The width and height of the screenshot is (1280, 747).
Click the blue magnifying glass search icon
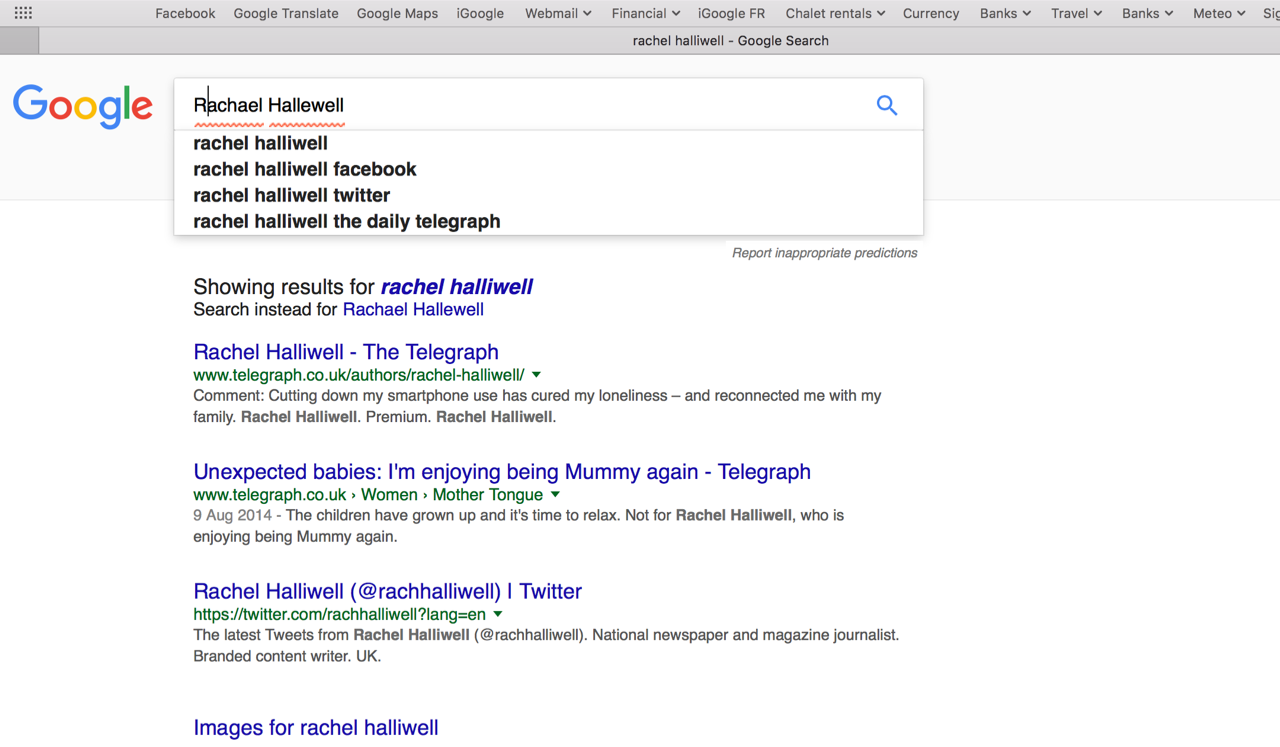tap(886, 105)
